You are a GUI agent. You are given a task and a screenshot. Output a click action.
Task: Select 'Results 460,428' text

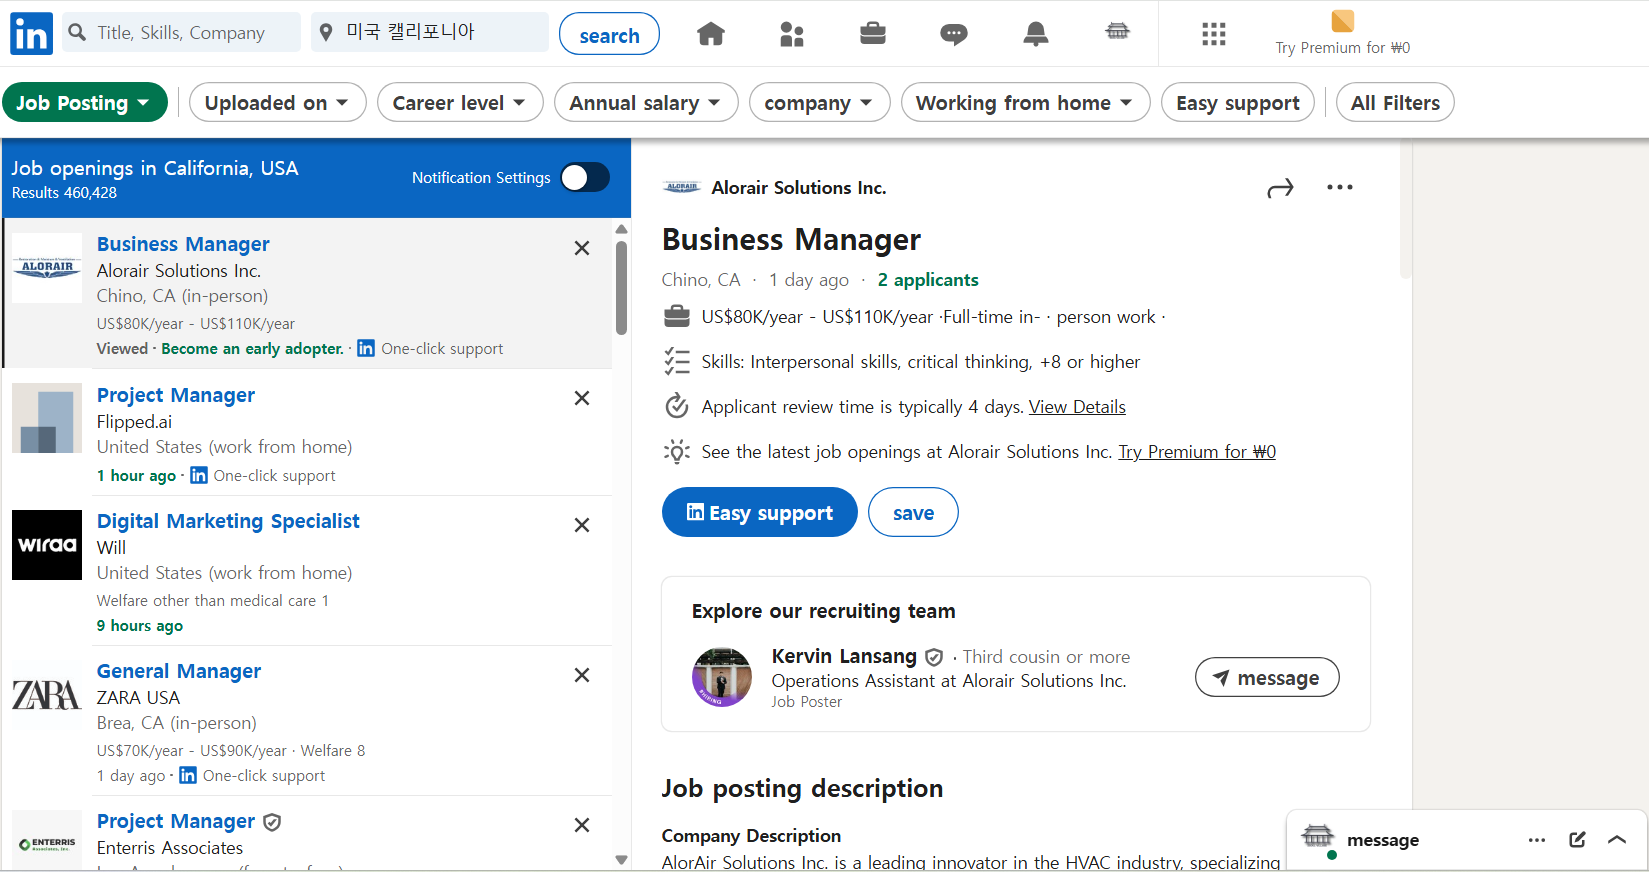tap(64, 193)
